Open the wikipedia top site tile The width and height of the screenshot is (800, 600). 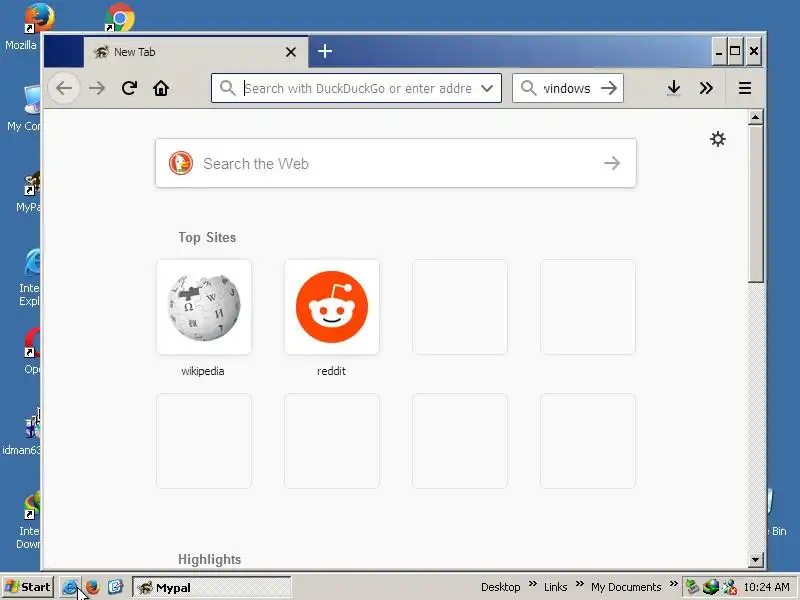click(204, 307)
